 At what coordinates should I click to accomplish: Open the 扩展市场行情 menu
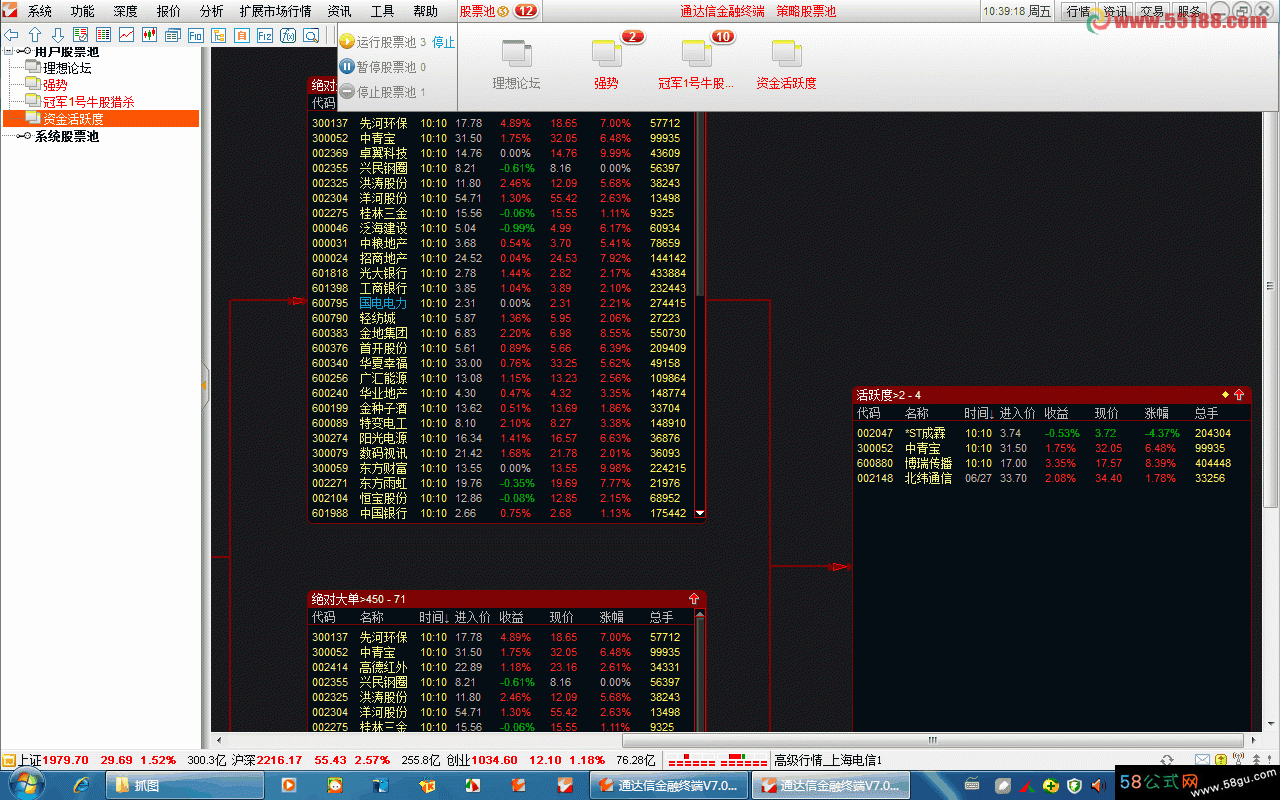[x=276, y=12]
